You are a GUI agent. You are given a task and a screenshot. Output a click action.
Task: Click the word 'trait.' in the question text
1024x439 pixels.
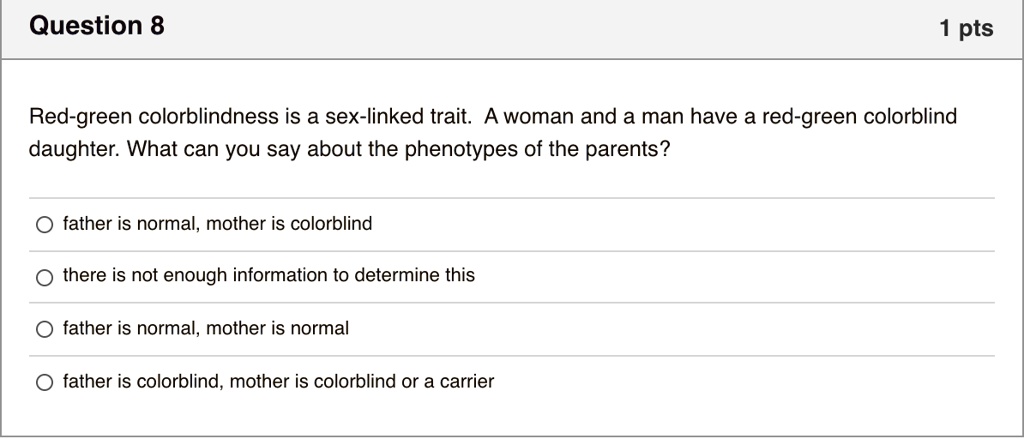451,117
